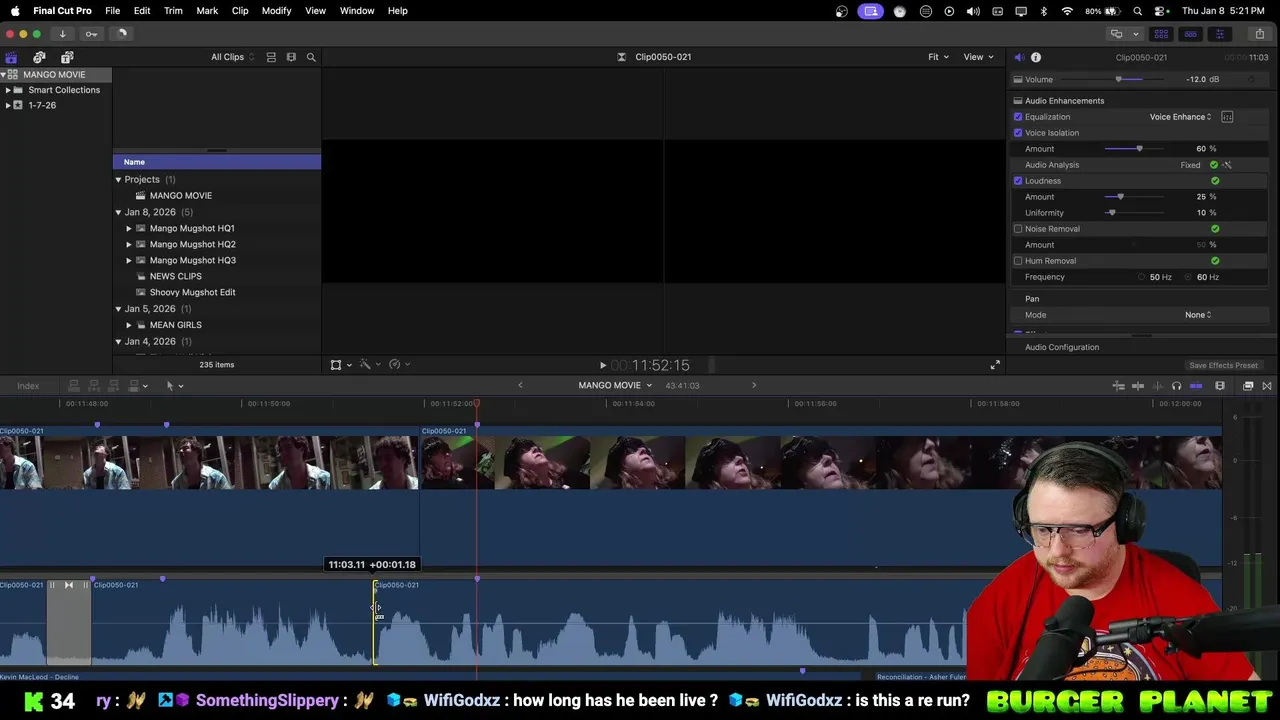The image size is (1280, 720).
Task: Select 60 Hz hum frequency
Action: point(1189,277)
